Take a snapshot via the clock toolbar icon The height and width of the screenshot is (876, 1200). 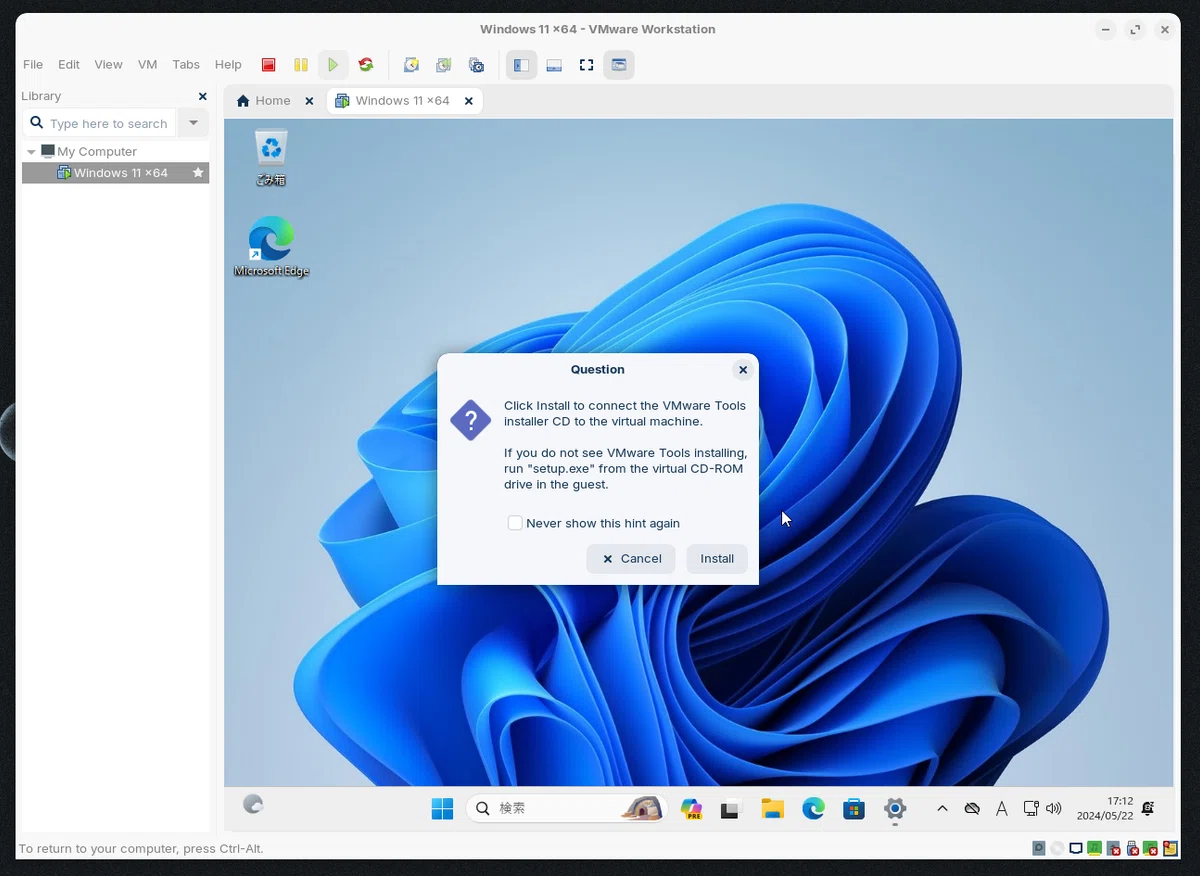[411, 65]
